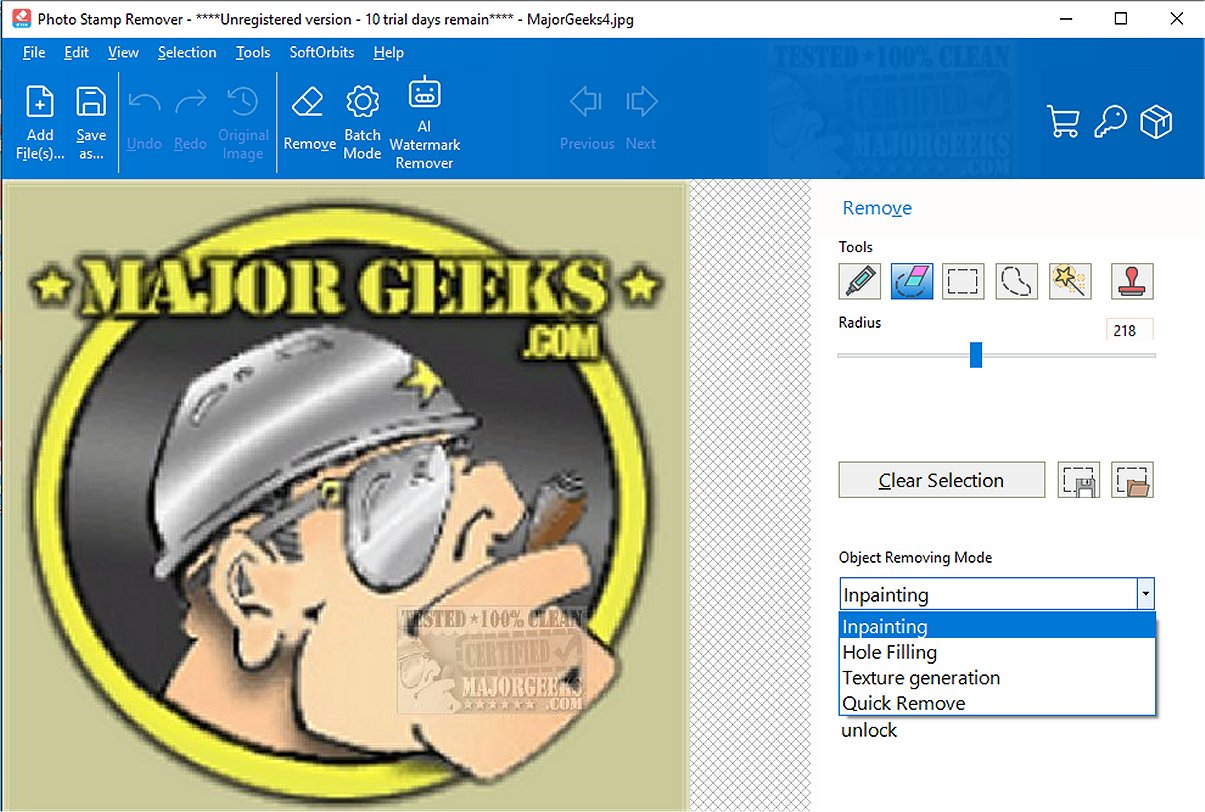Choose Texture generation from the mode list
The width and height of the screenshot is (1205, 812).
(998, 678)
